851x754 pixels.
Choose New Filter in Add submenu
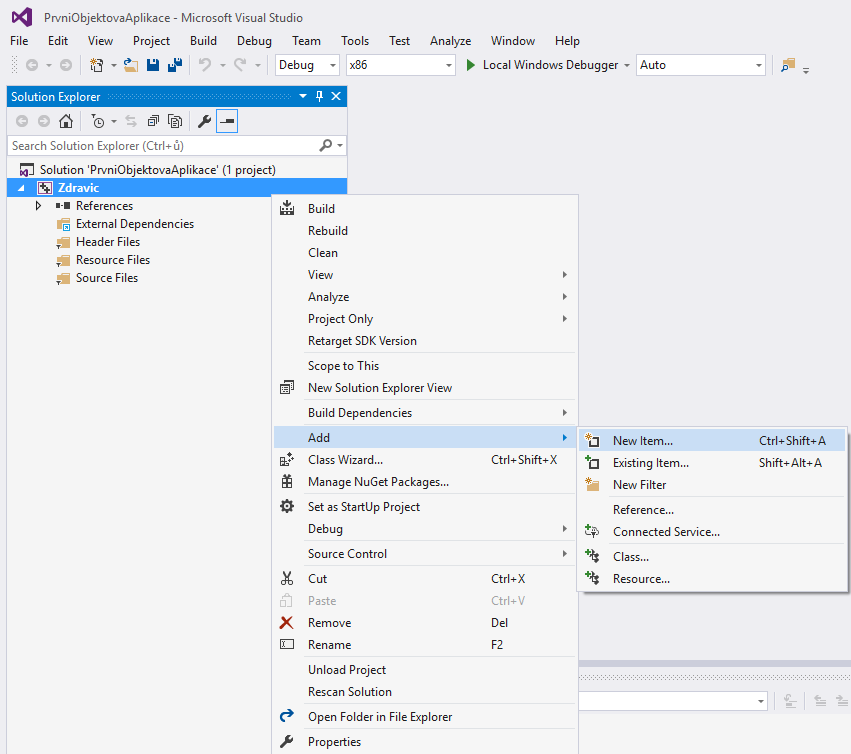click(x=713, y=485)
